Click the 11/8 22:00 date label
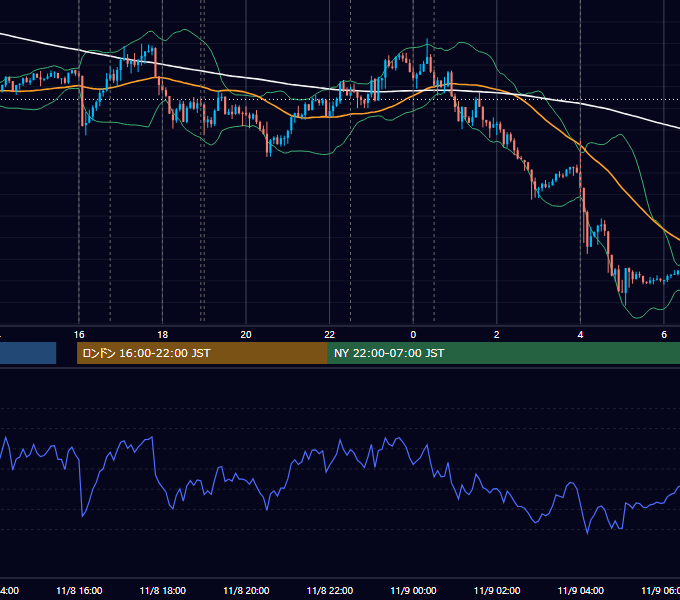This screenshot has width=680, height=600. (330, 590)
